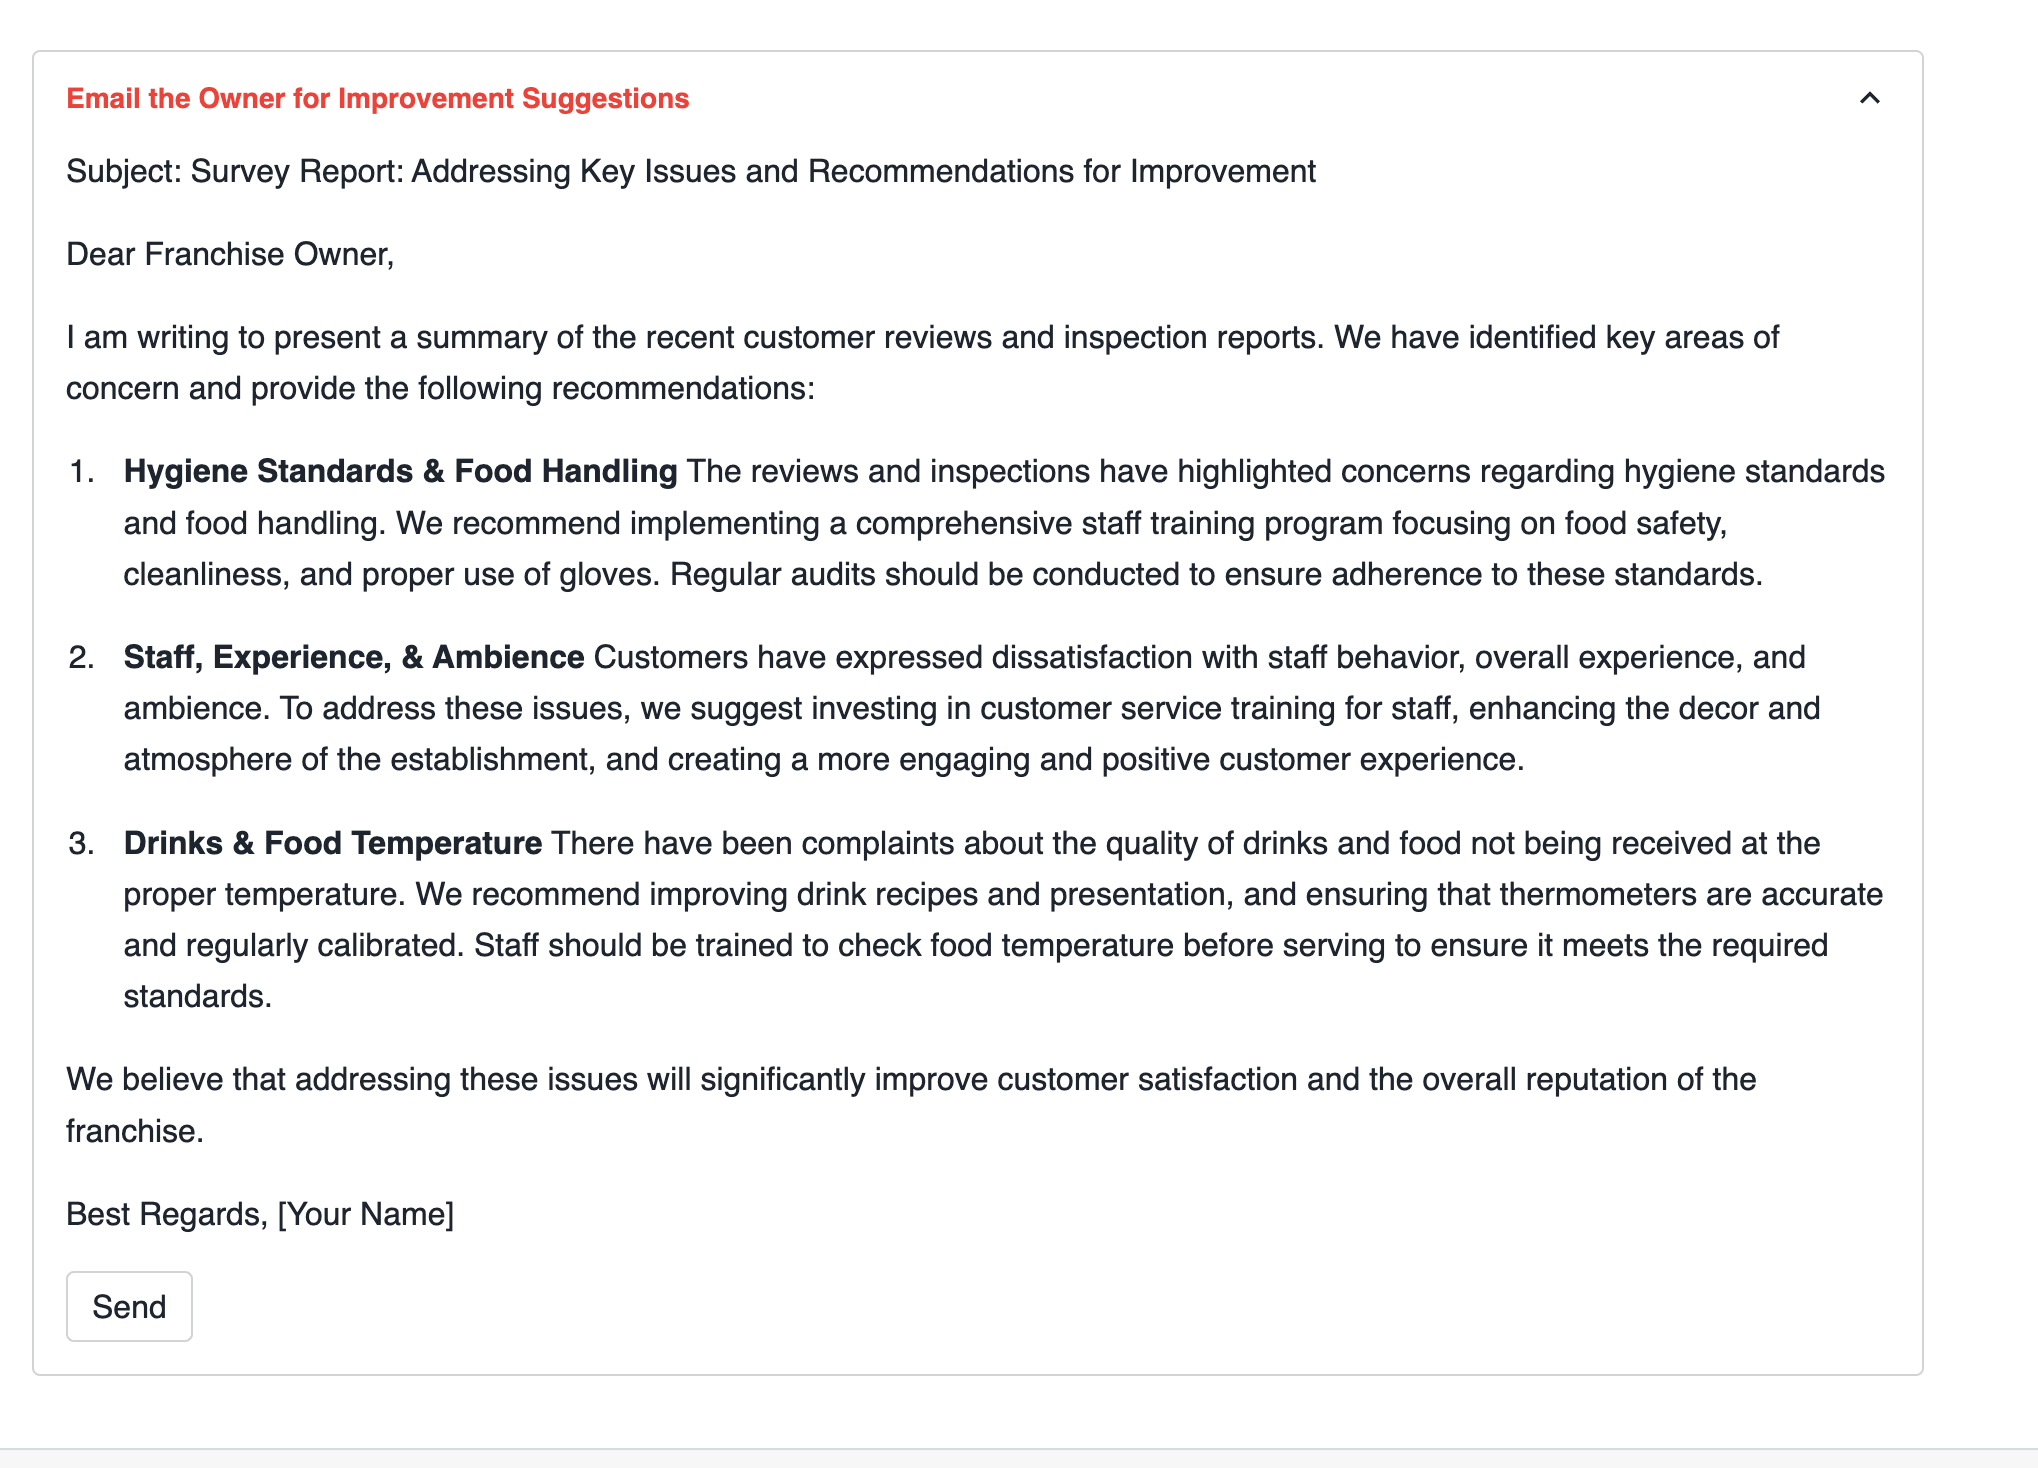This screenshot has height=1468, width=2038.
Task: Click the 'Dear Franchise Owner' greeting
Action: click(230, 254)
